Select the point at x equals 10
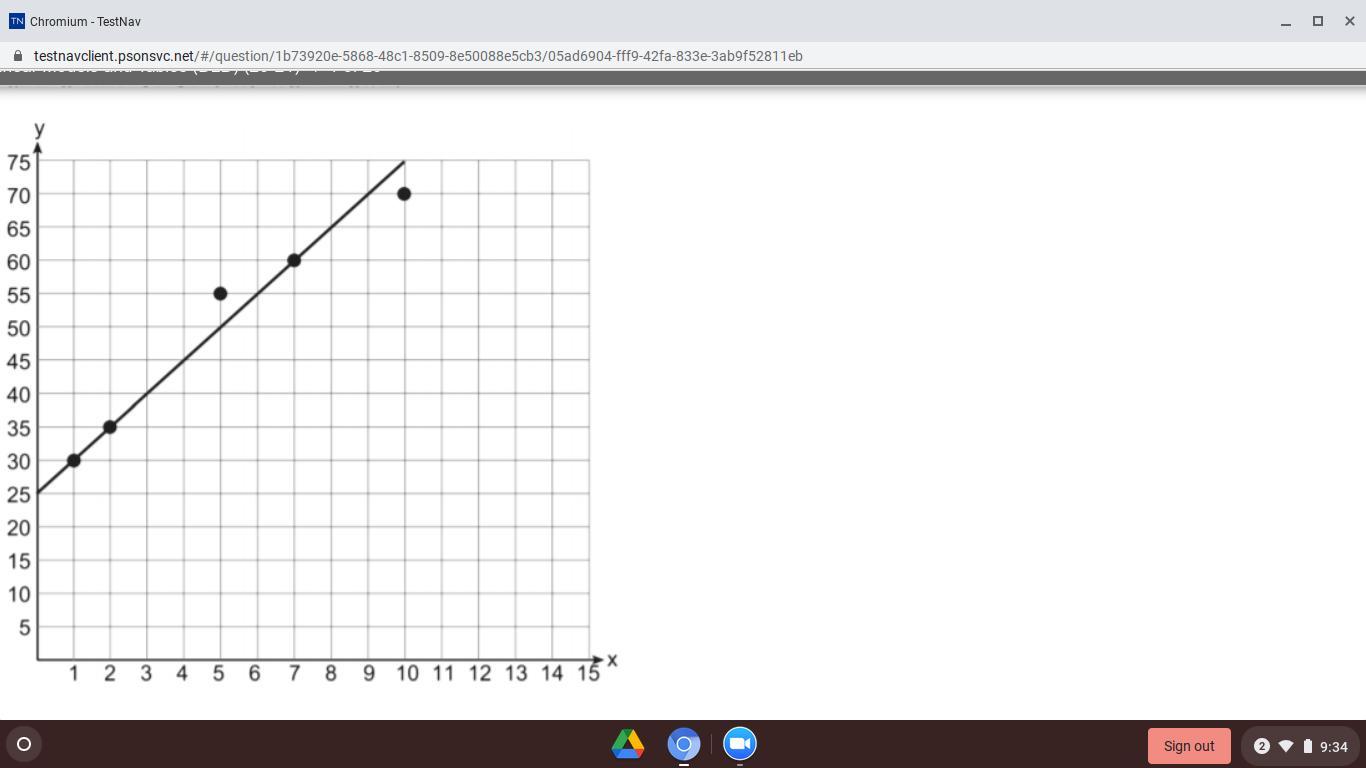Image resolution: width=1366 pixels, height=768 pixels. click(x=404, y=194)
